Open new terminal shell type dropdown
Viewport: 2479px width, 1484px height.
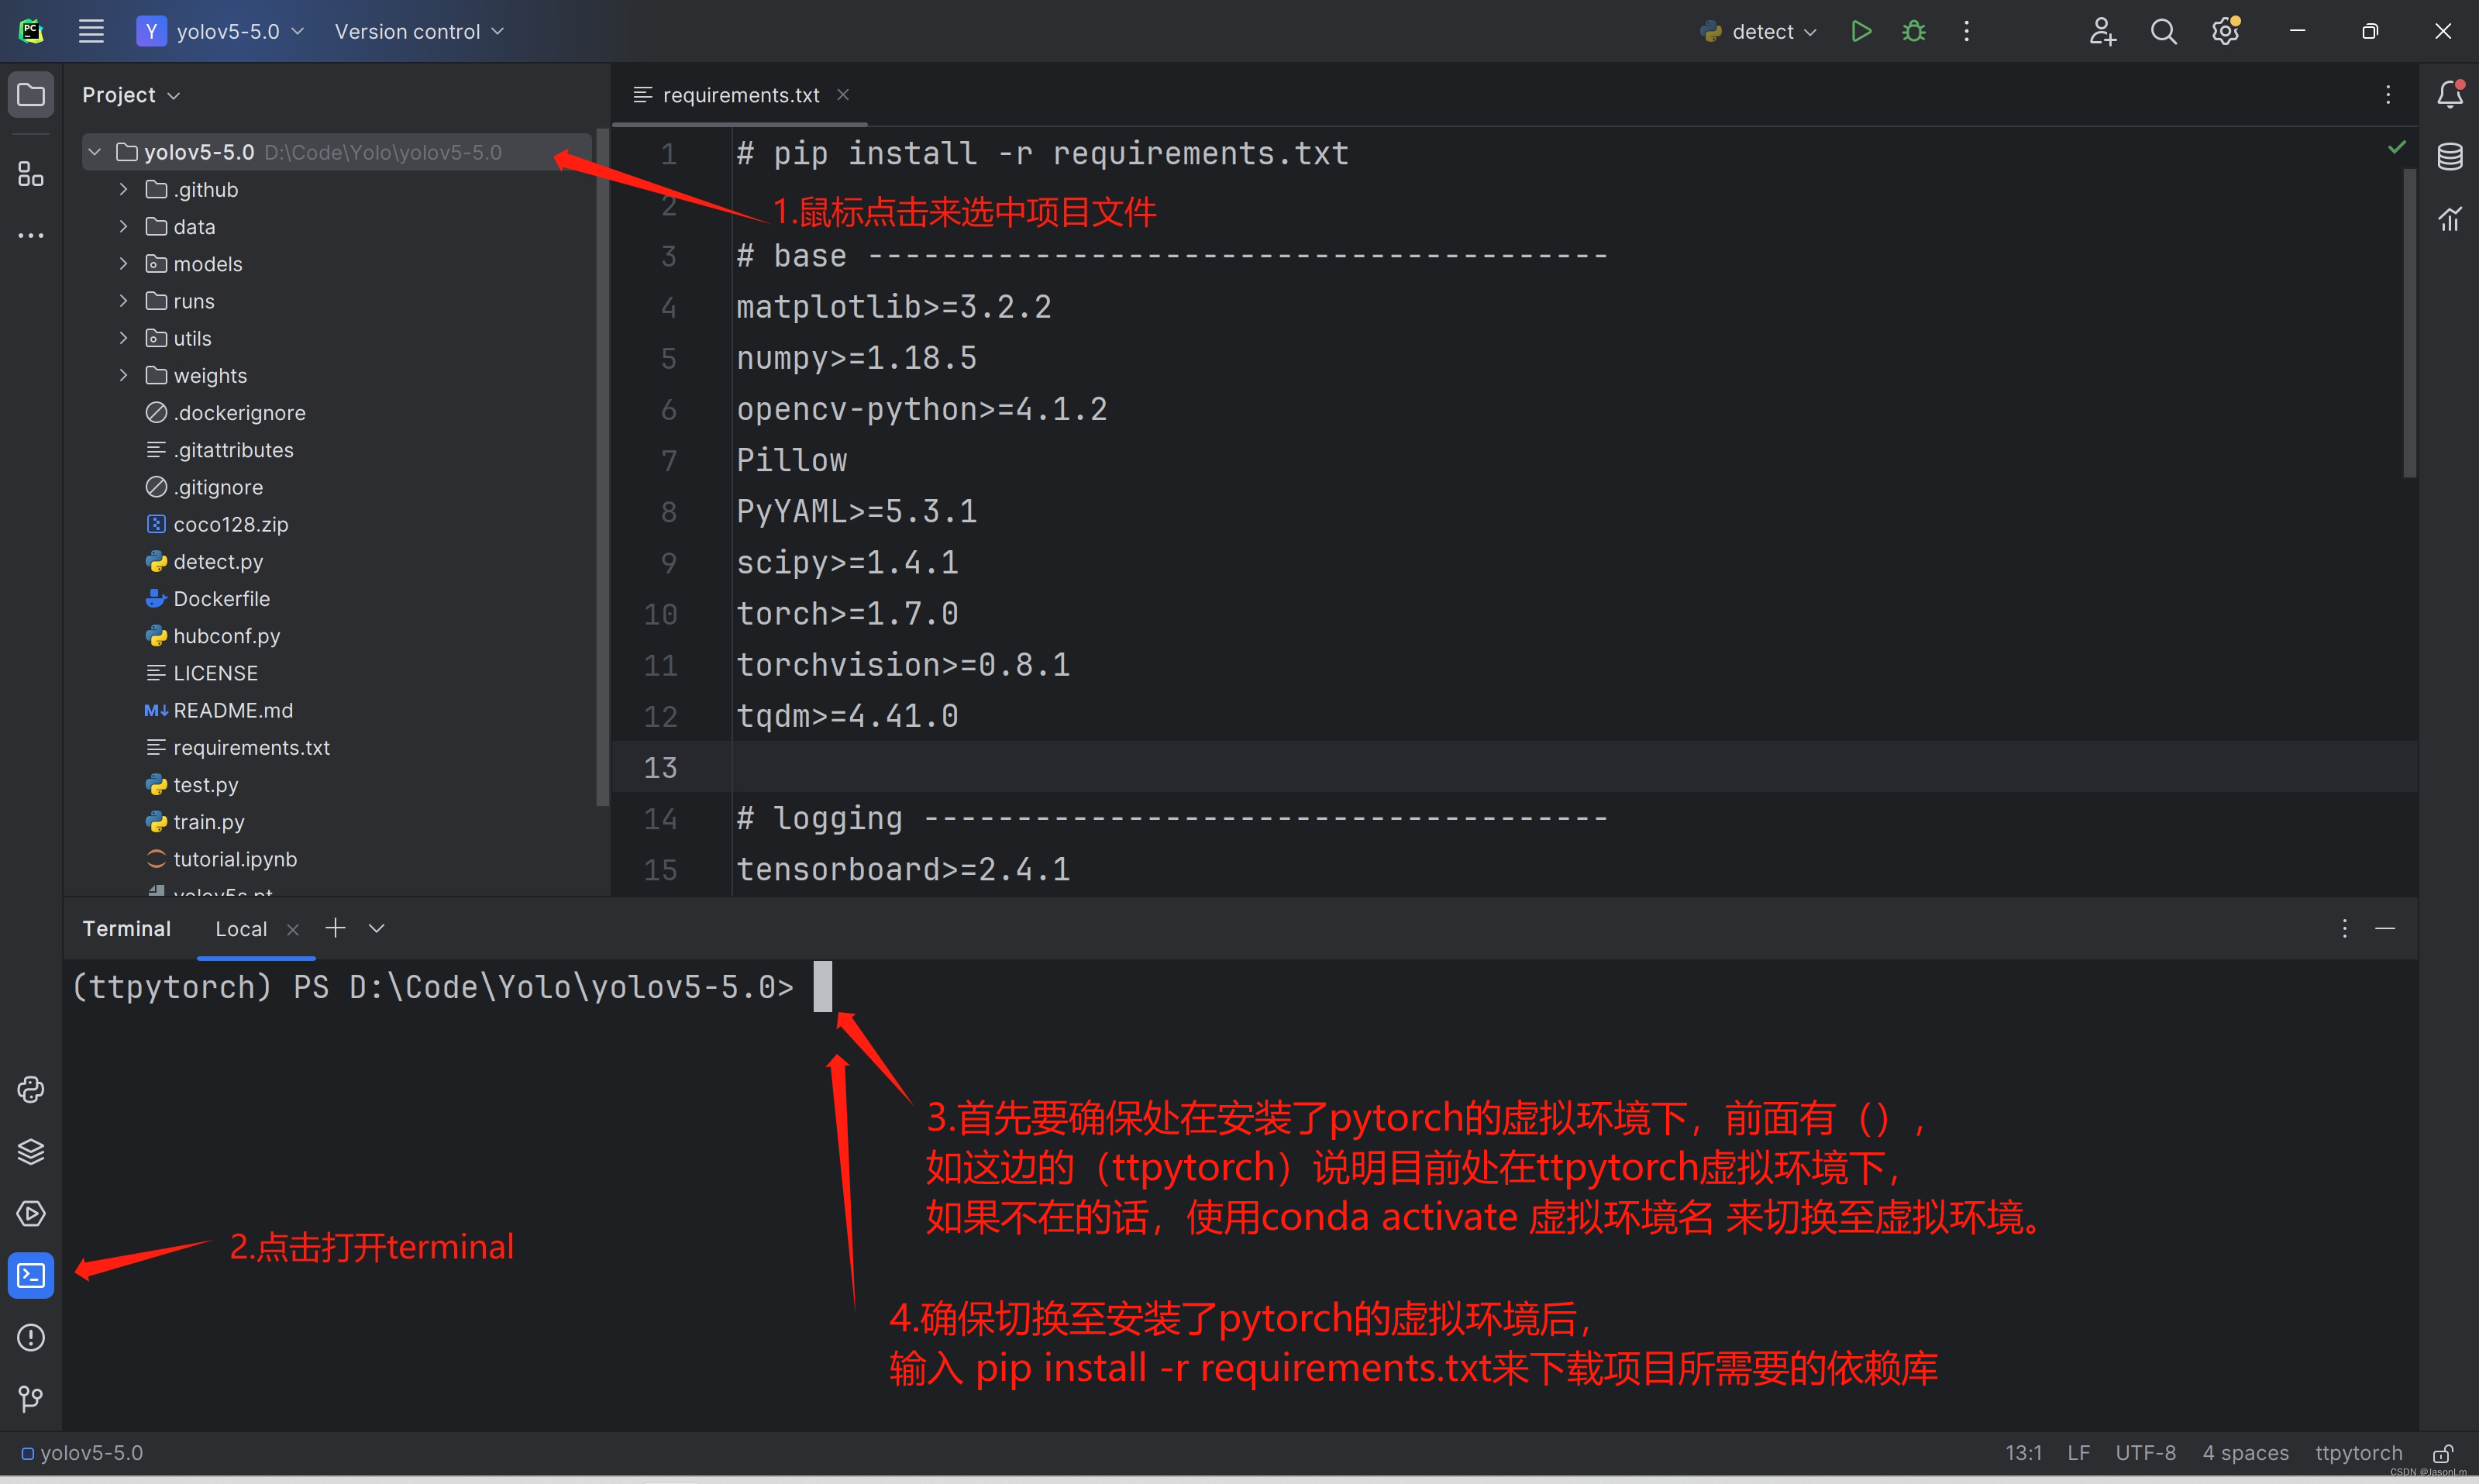377,928
